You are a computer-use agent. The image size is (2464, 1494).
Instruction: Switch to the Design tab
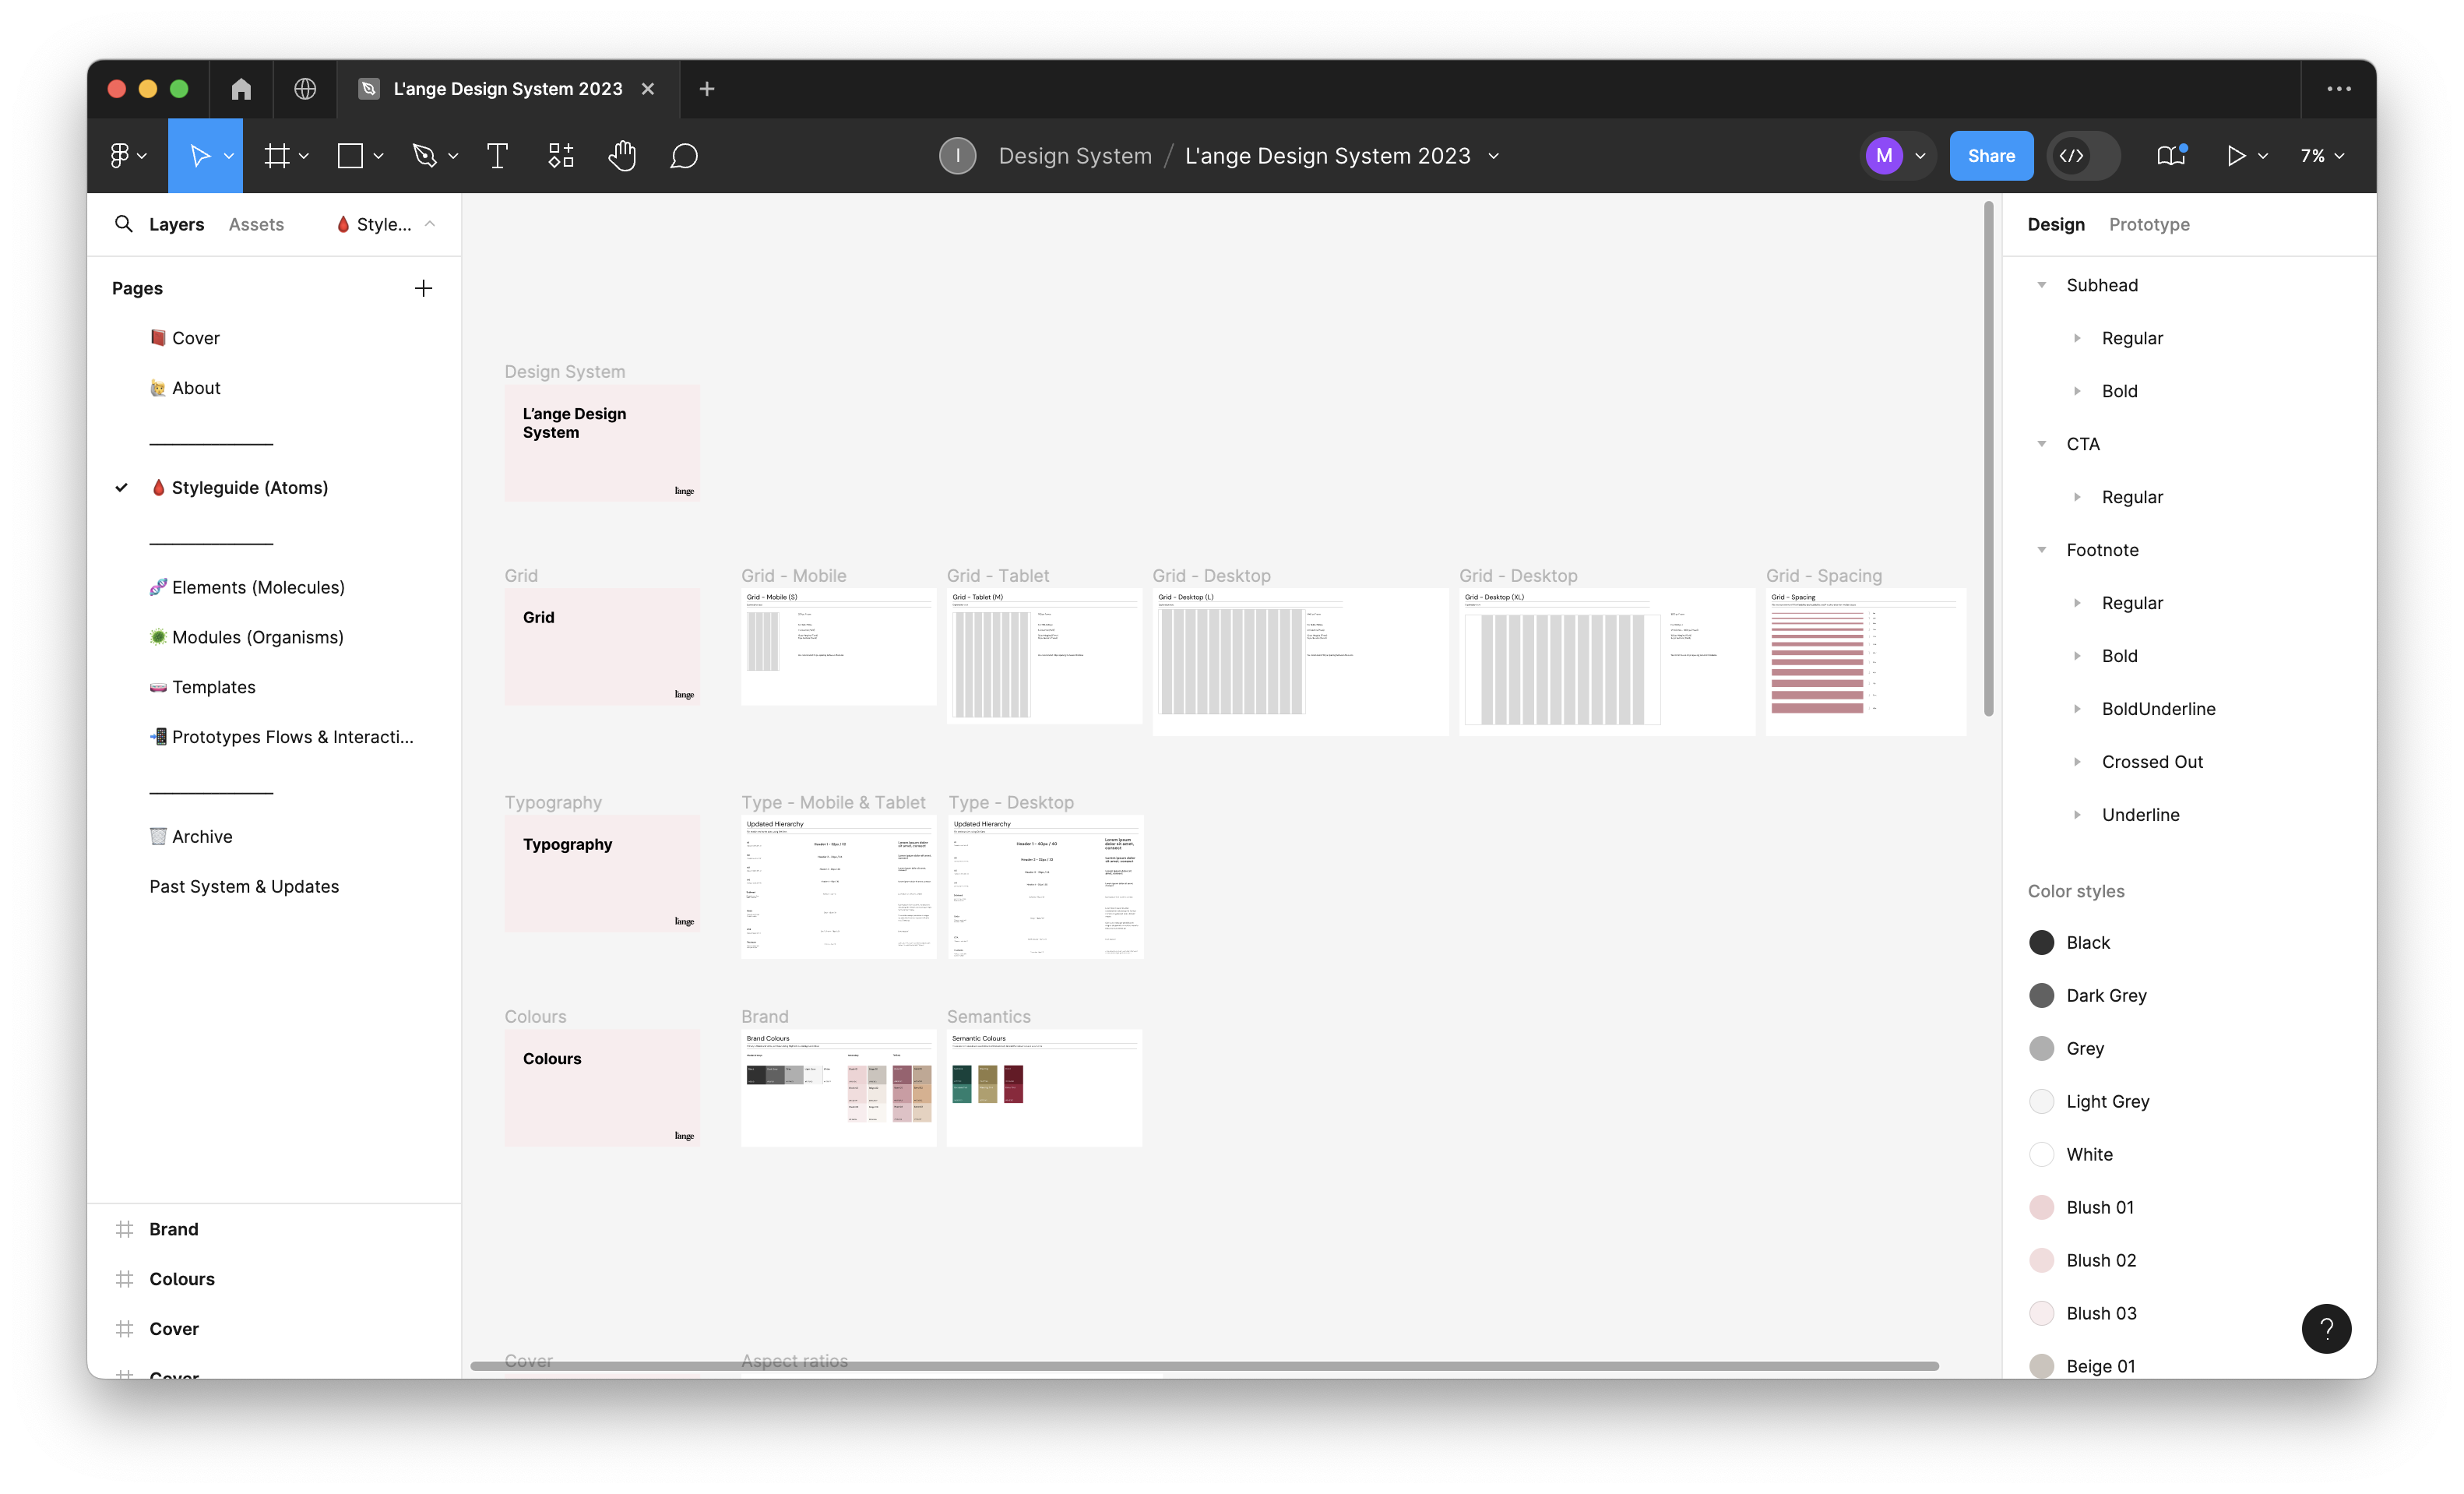pos(2056,224)
